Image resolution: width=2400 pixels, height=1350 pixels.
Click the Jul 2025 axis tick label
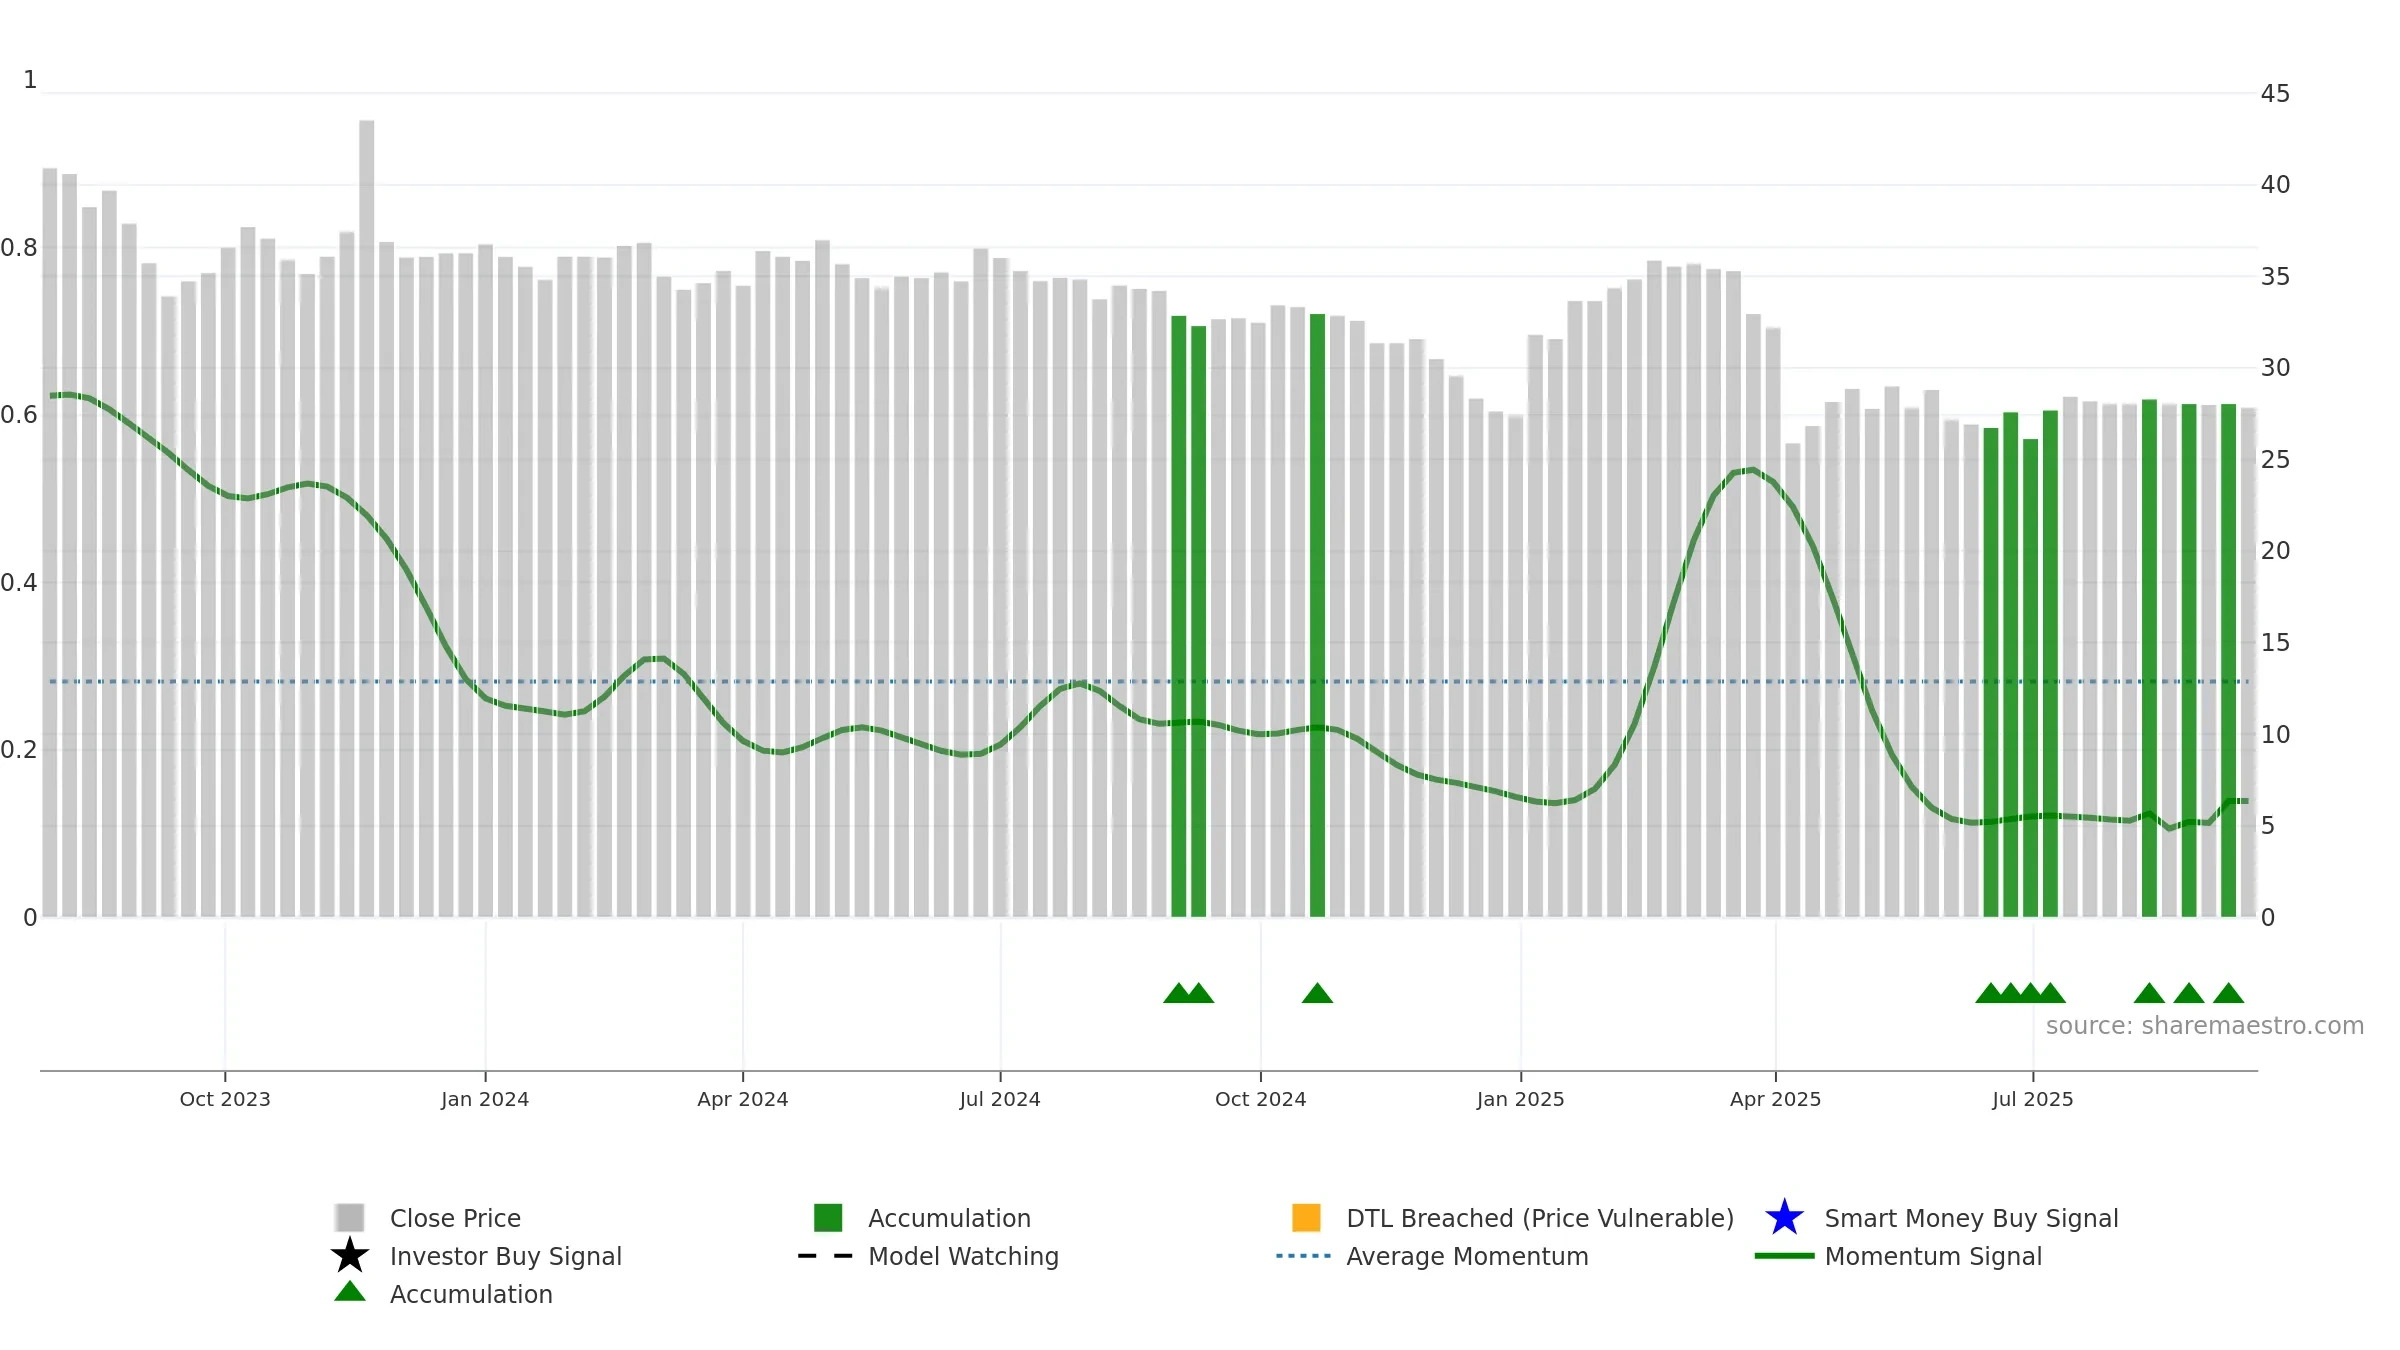[2033, 1099]
